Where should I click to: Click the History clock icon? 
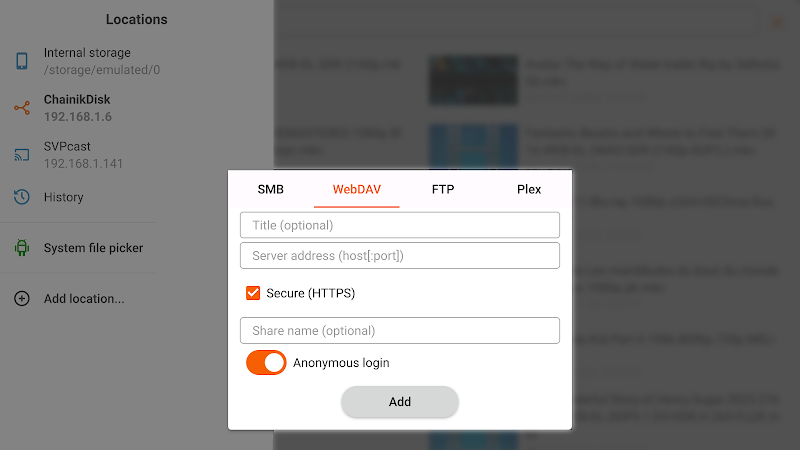pyautogui.click(x=21, y=197)
